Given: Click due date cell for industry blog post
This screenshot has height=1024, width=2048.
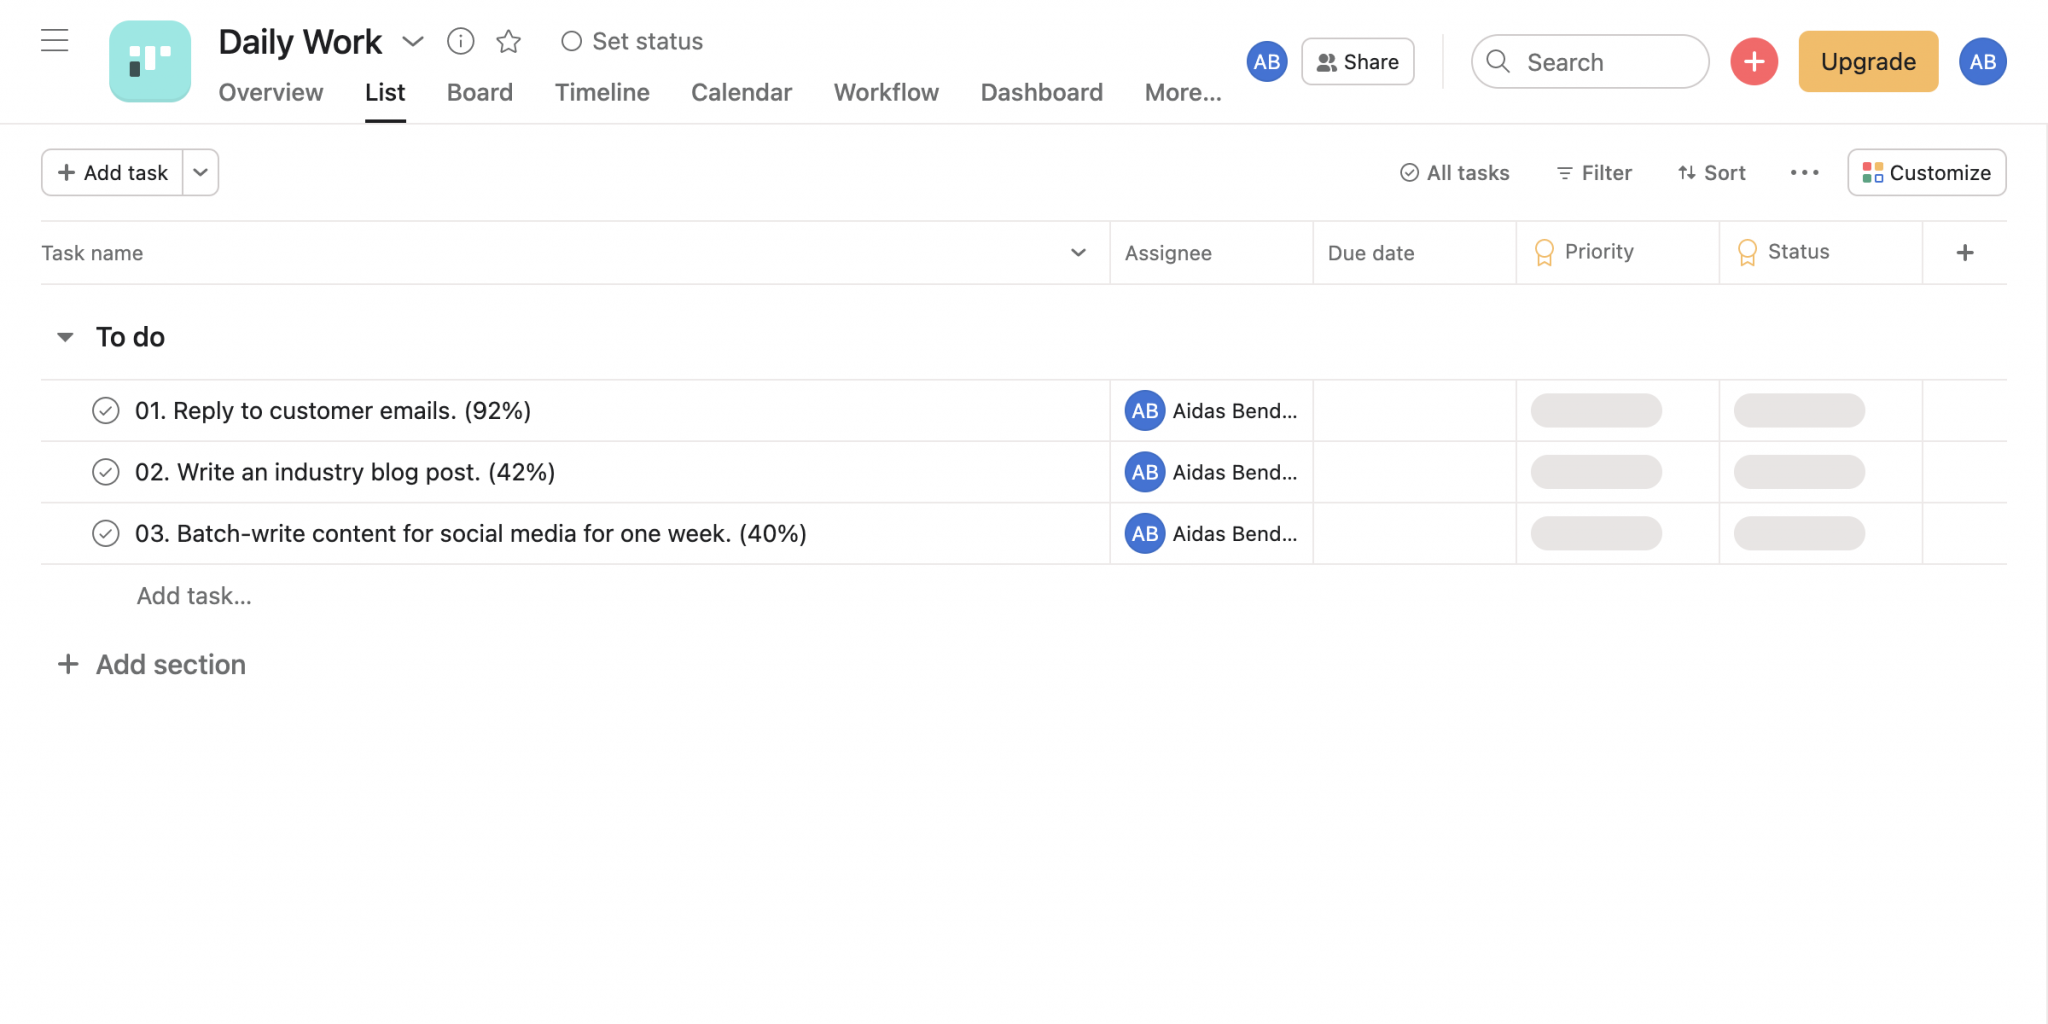Looking at the screenshot, I should pos(1414,472).
